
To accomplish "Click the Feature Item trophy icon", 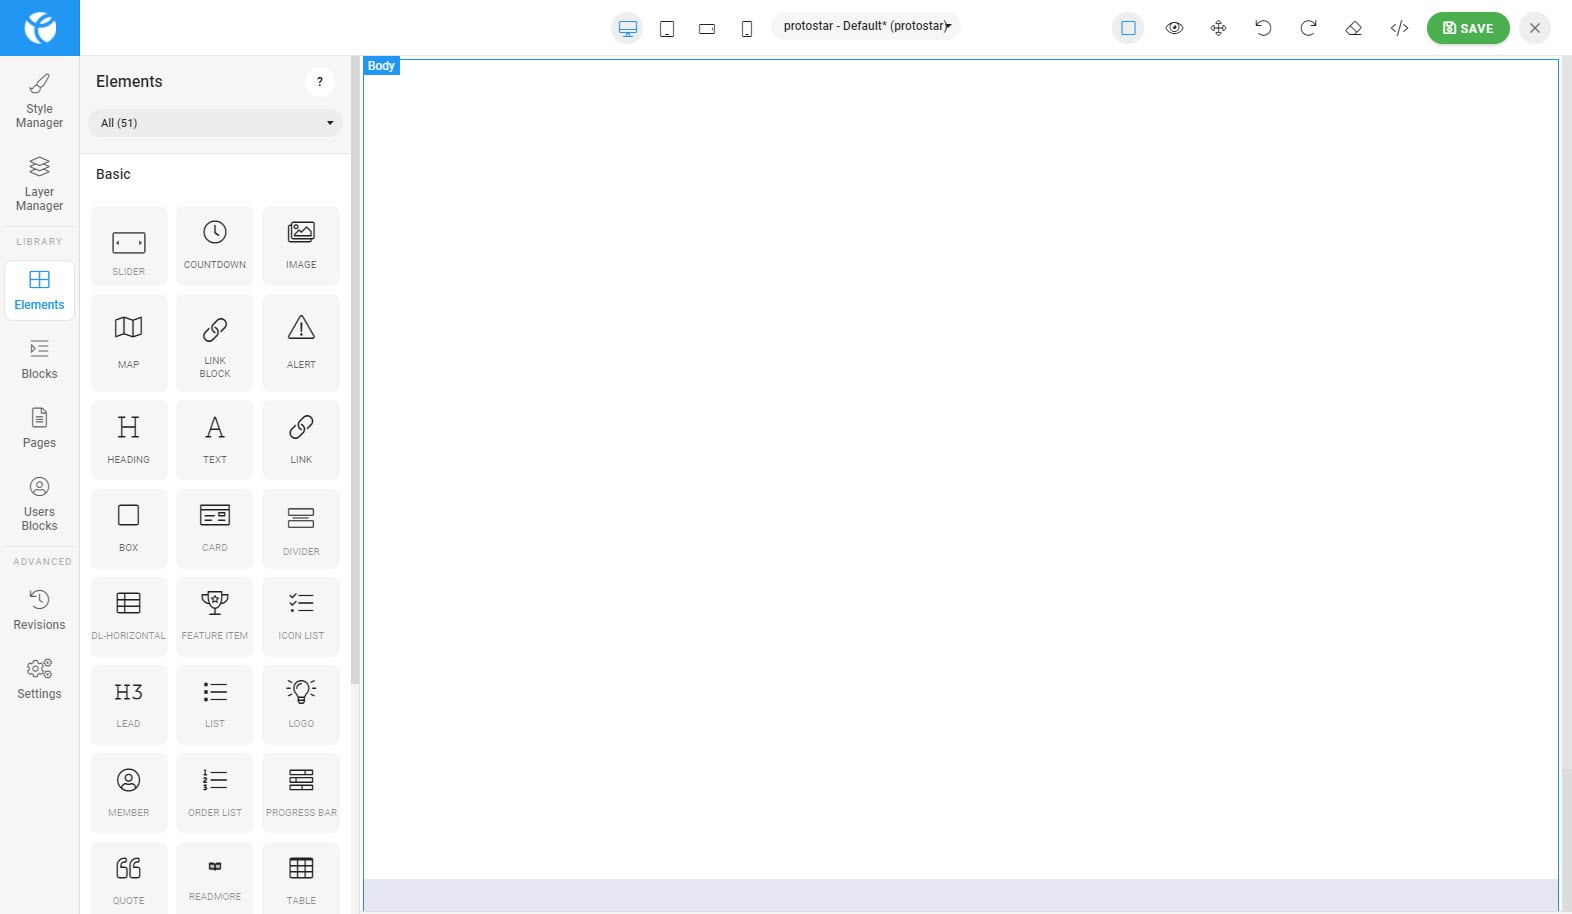I will [x=214, y=603].
